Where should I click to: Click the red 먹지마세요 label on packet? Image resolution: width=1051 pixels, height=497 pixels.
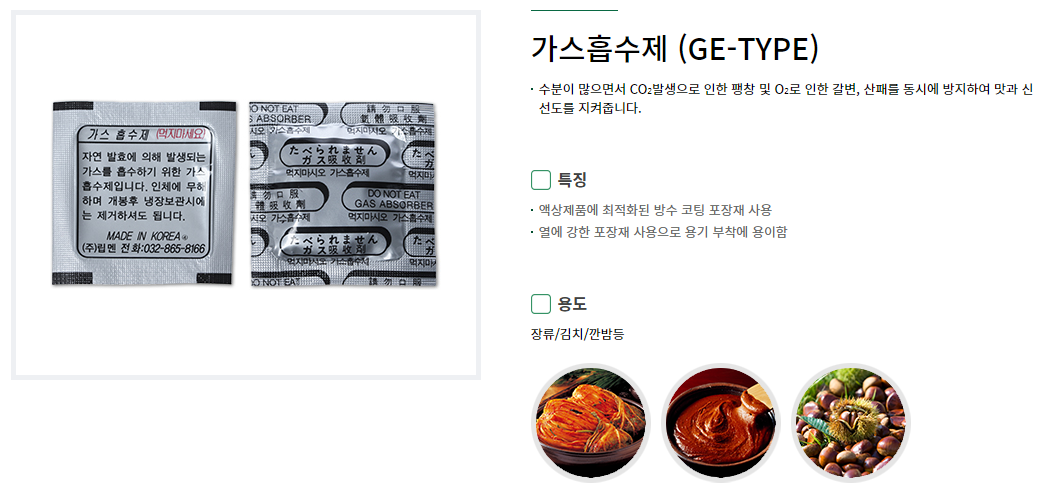pos(179,133)
